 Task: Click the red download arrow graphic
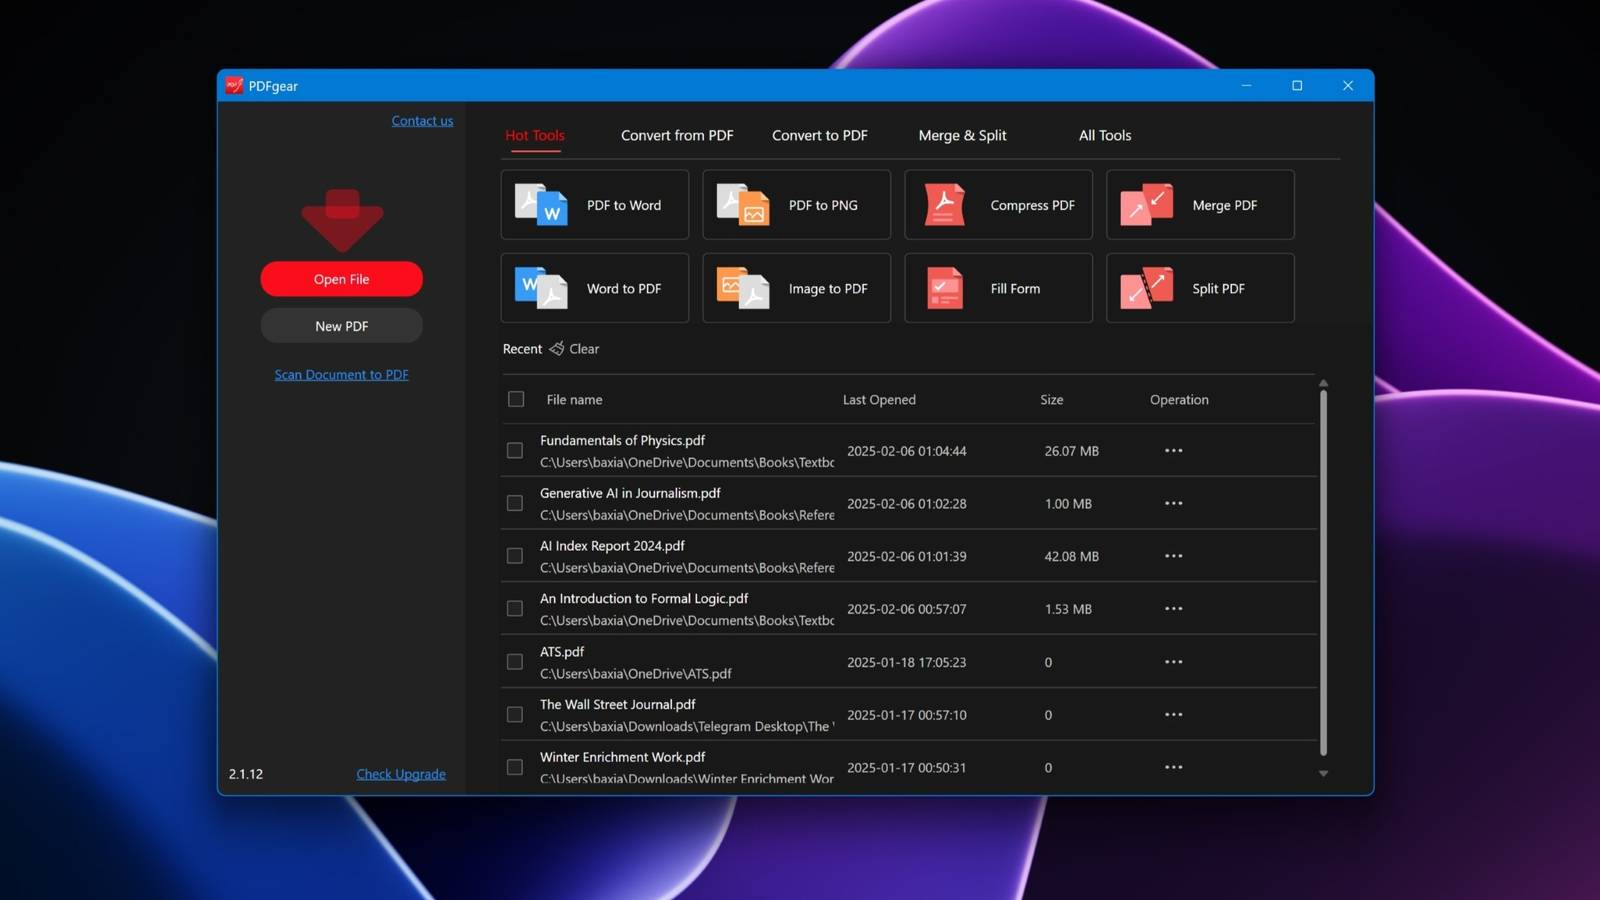[x=342, y=221]
